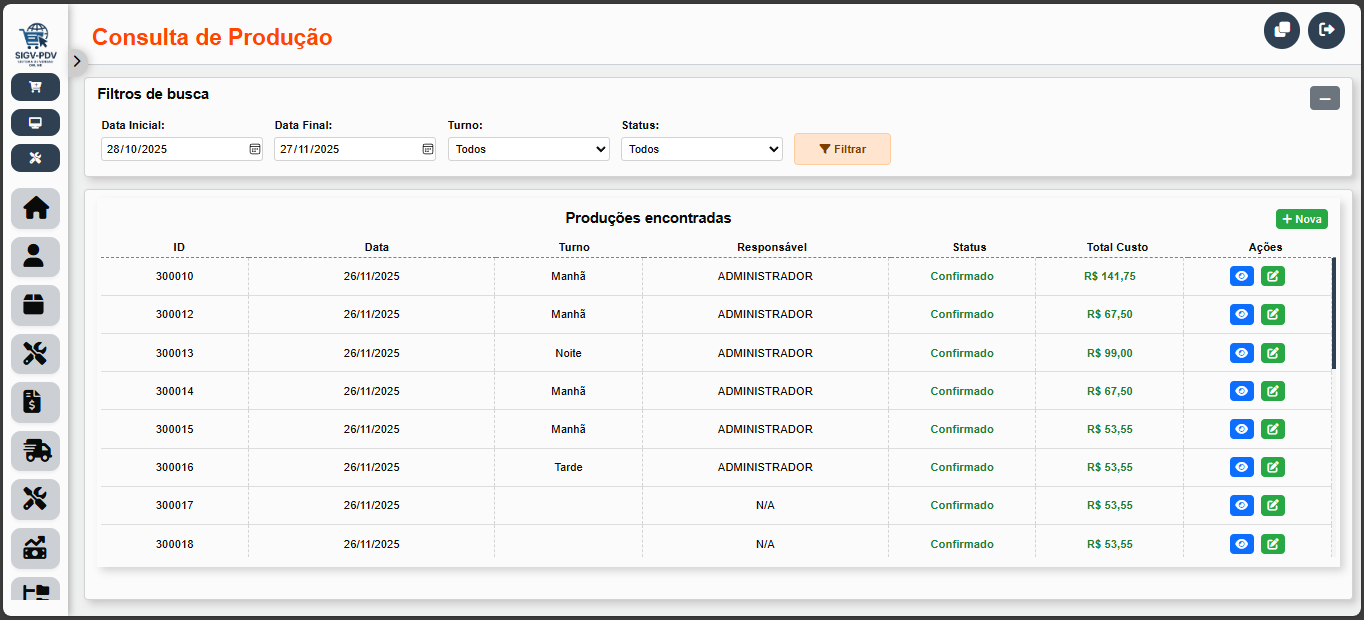
Task: Collapse the Filtros de busca panel
Action: pyautogui.click(x=1324, y=98)
